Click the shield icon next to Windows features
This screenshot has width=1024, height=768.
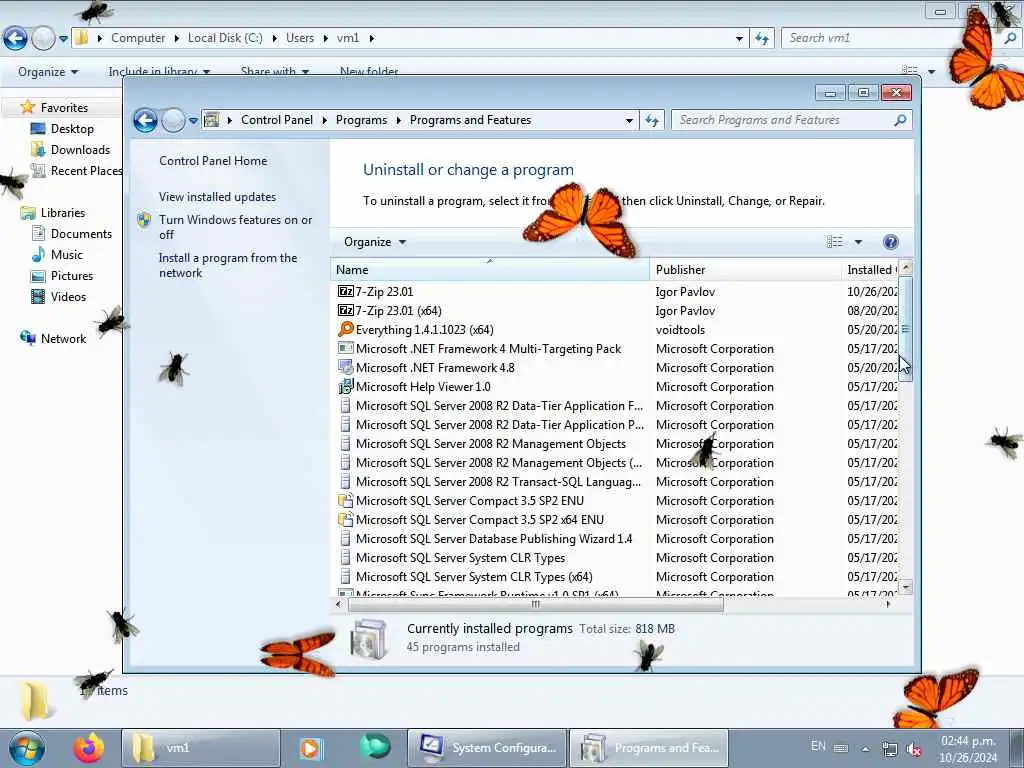coord(144,220)
